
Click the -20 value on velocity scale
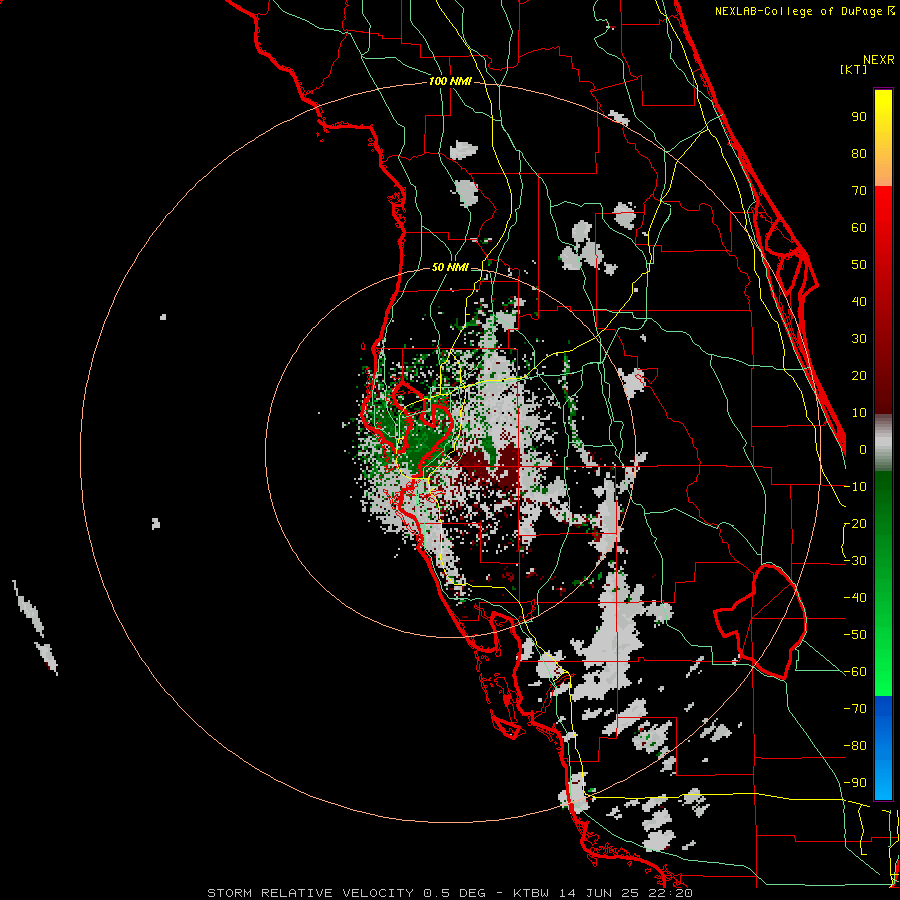click(x=855, y=524)
